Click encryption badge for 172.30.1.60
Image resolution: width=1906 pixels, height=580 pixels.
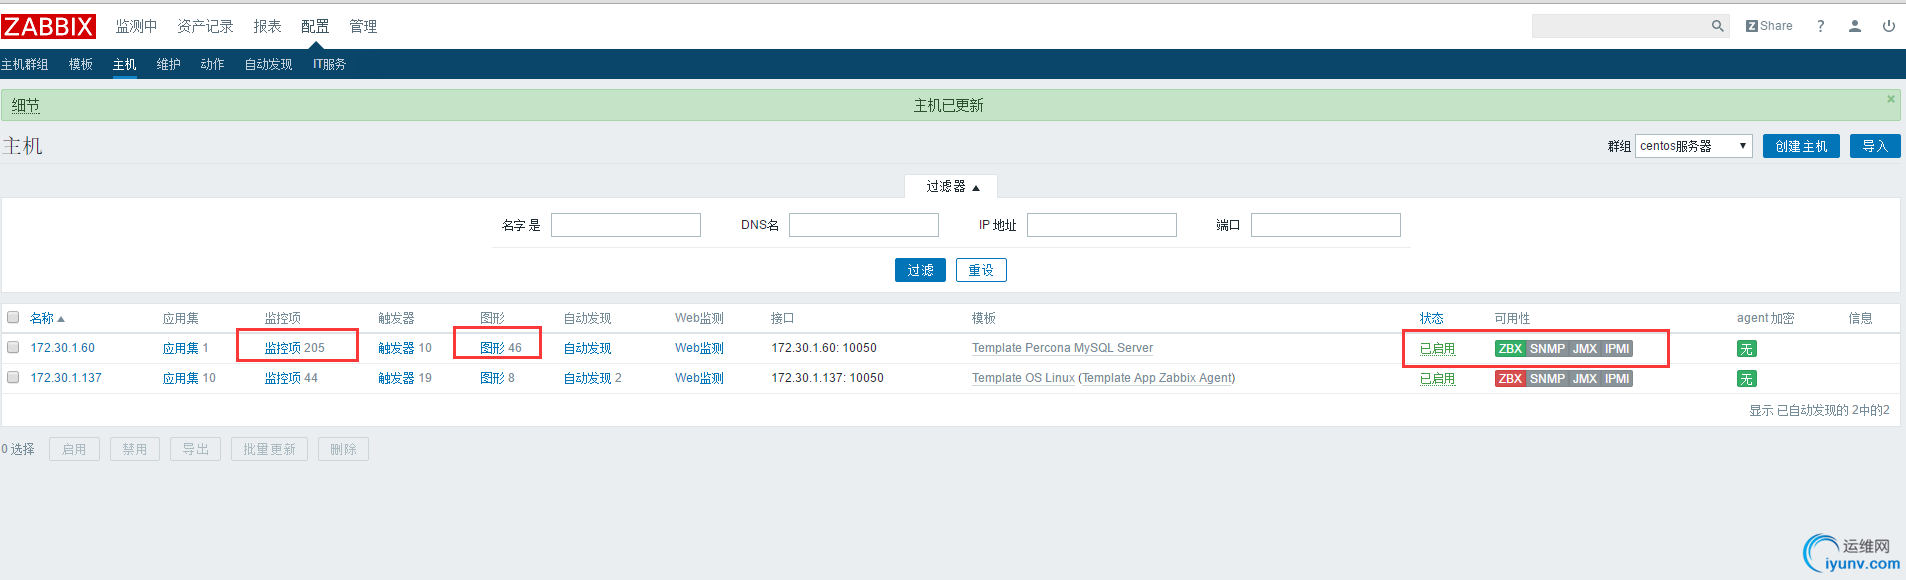(x=1746, y=349)
